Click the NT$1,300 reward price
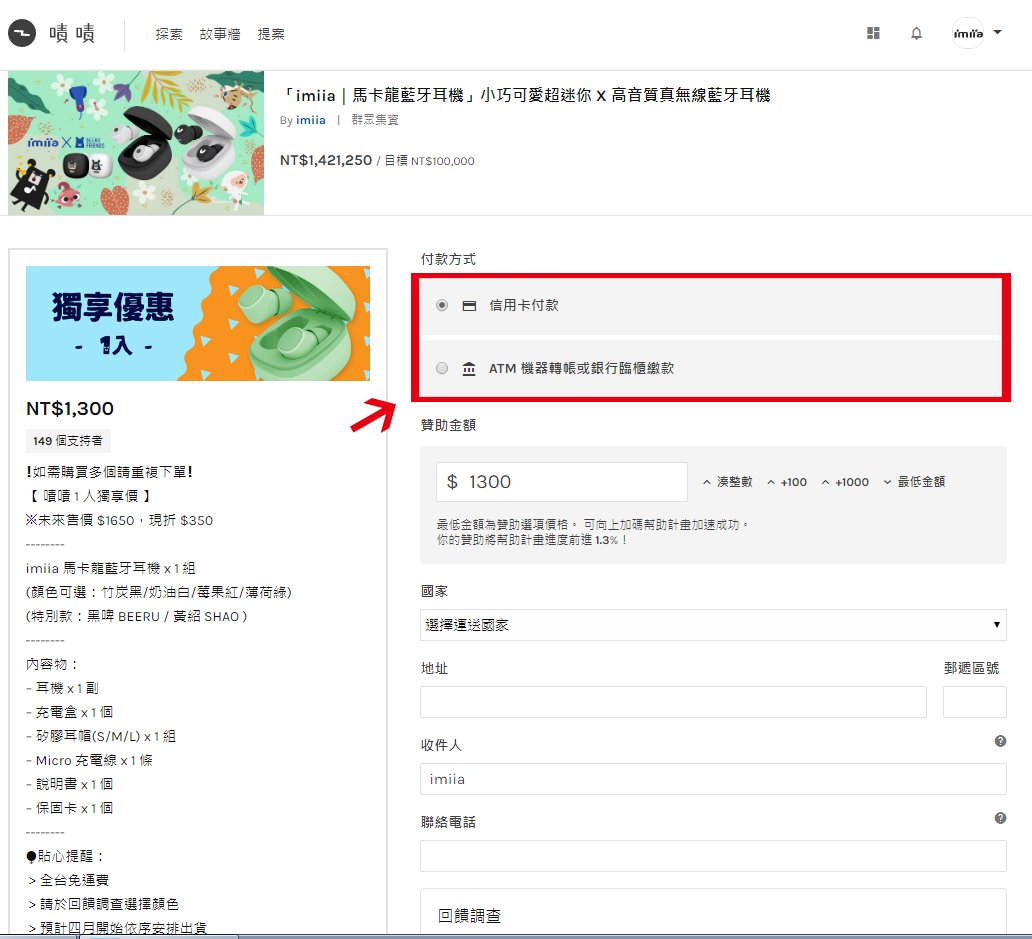Image resolution: width=1032 pixels, height=939 pixels. [70, 409]
